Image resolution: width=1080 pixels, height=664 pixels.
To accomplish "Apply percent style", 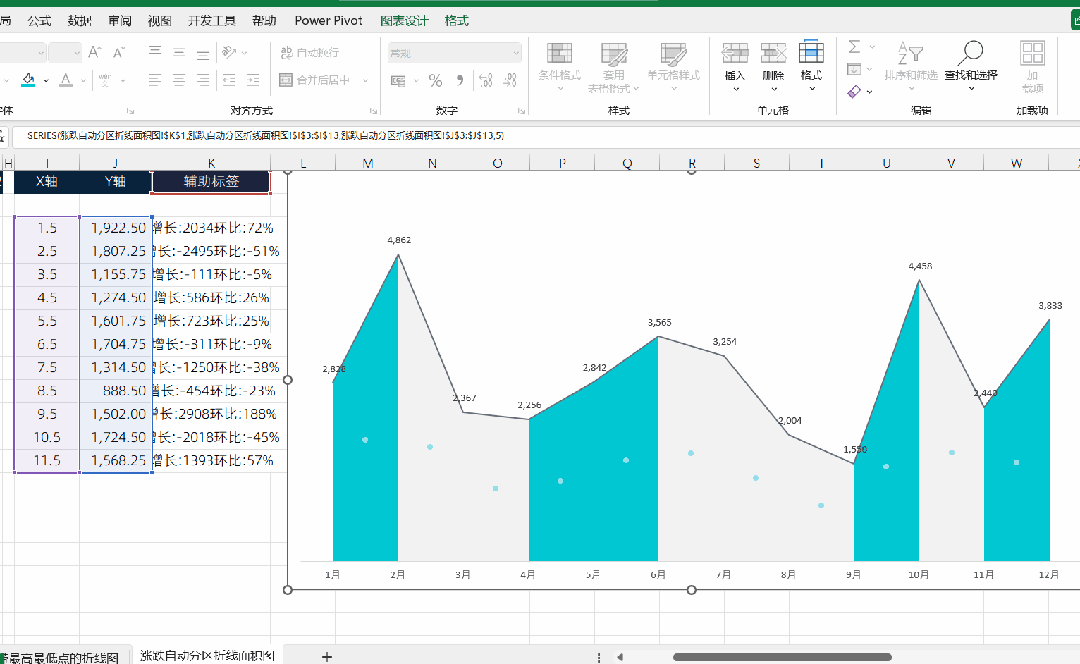I will click(435, 81).
